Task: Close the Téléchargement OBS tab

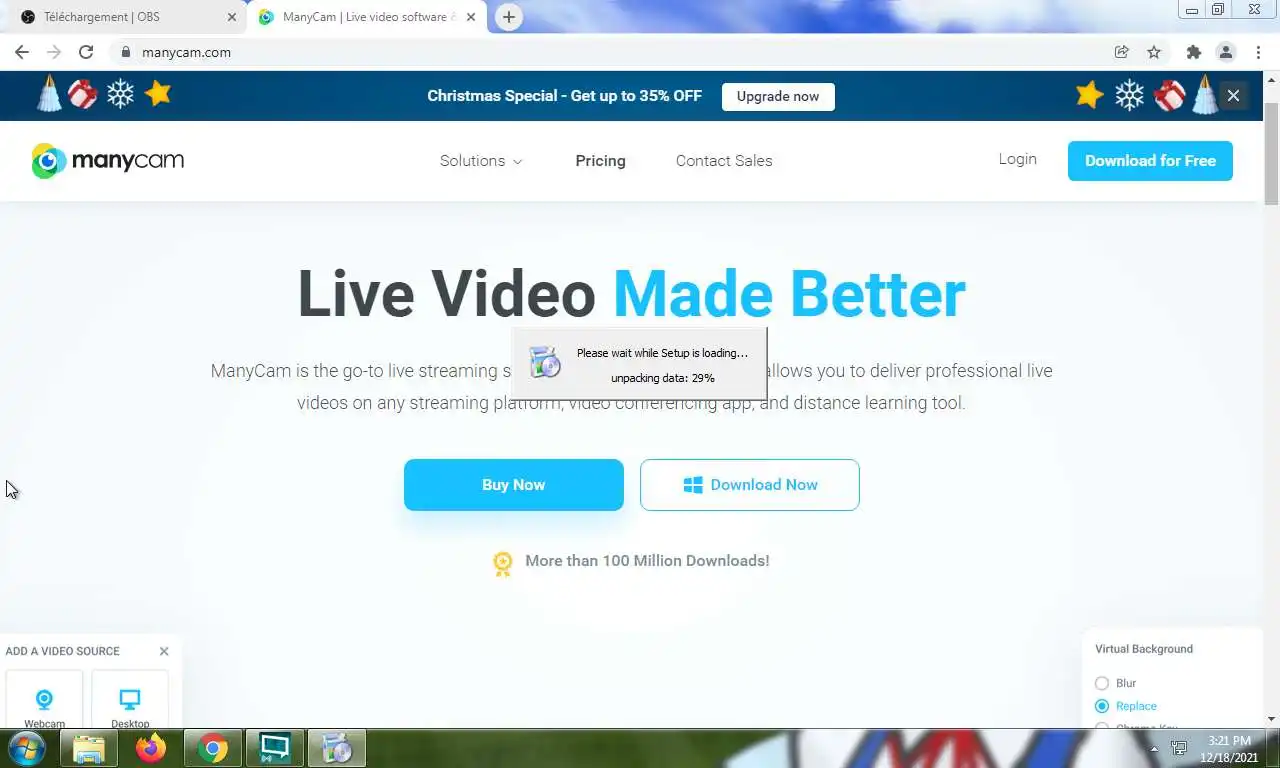Action: coord(232,17)
